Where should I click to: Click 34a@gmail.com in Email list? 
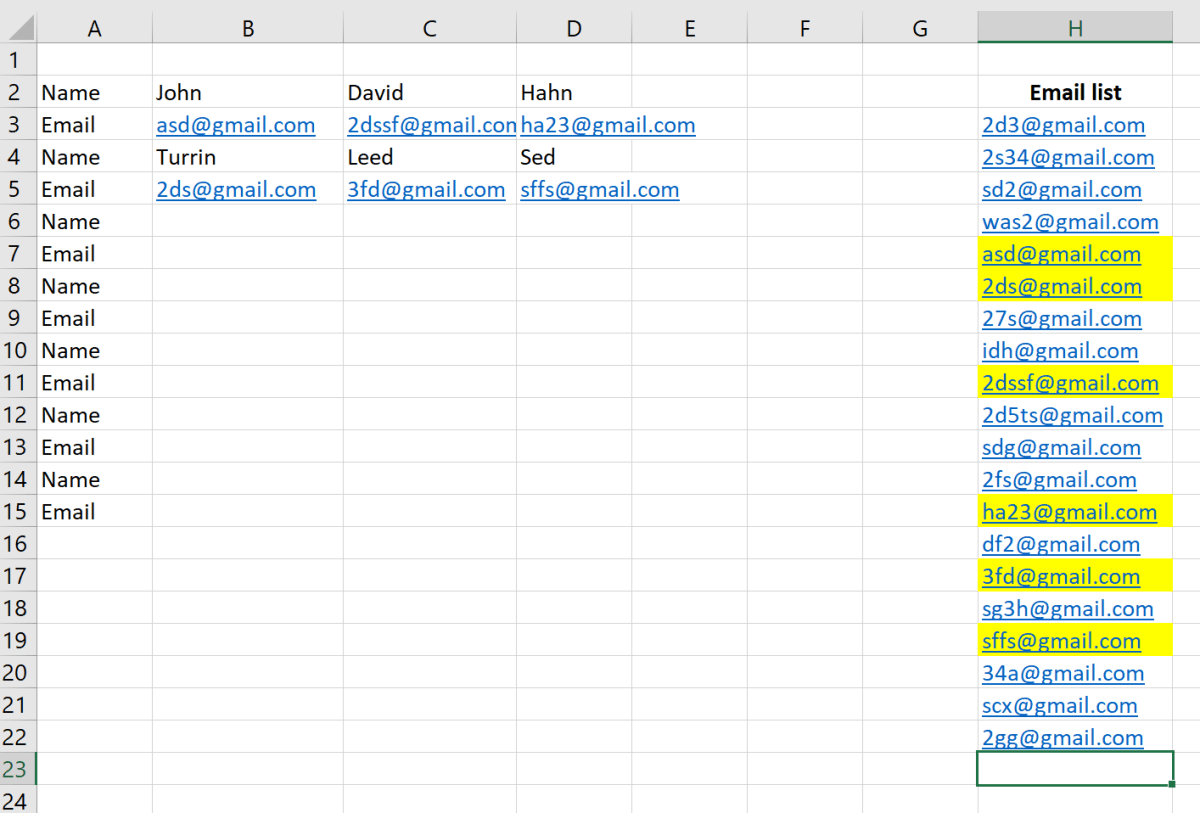(x=1063, y=672)
